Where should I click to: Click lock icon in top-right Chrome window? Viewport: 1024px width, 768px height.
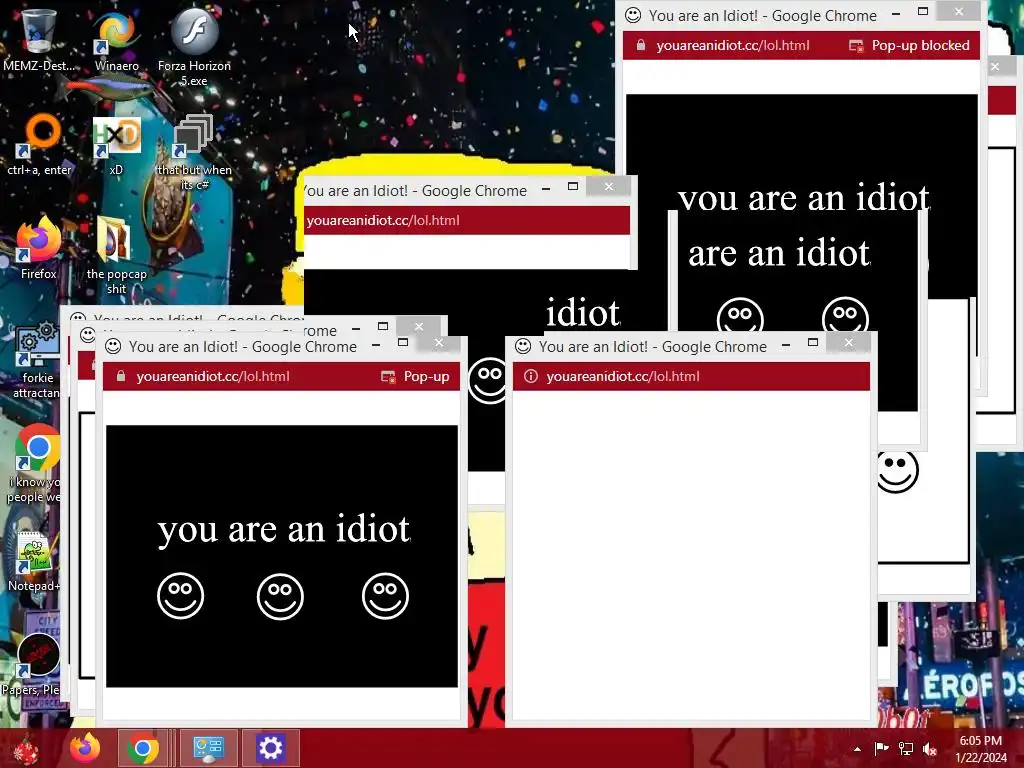(641, 45)
